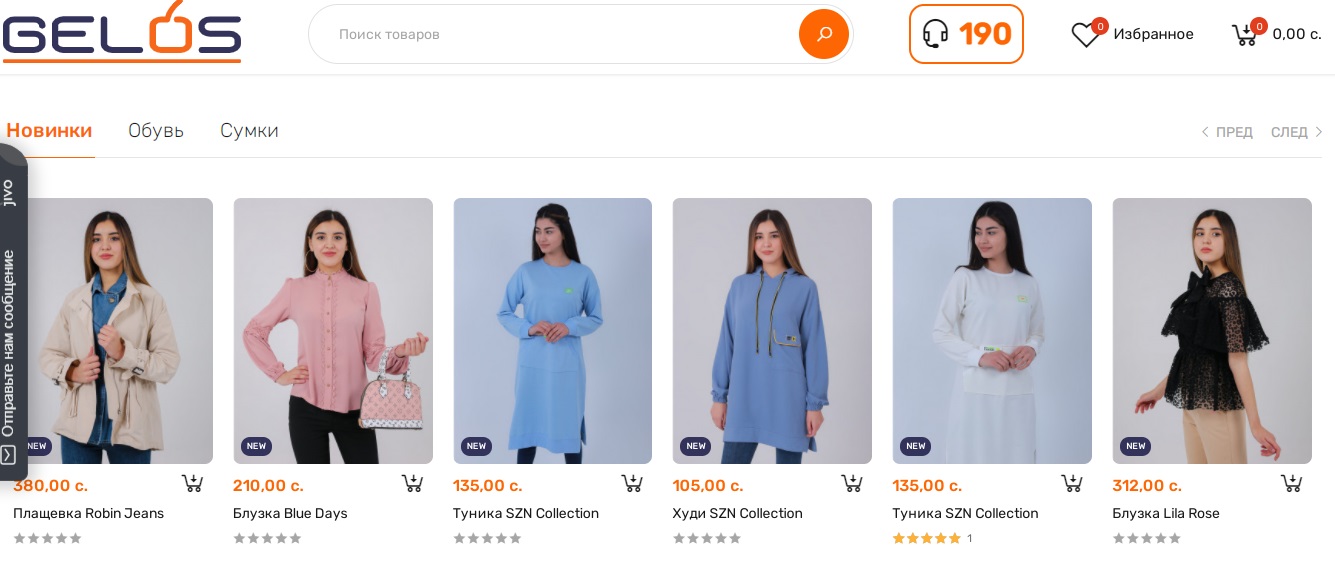Go to previous products with ПРЕД
The width and height of the screenshot is (1335, 561).
pos(1227,132)
